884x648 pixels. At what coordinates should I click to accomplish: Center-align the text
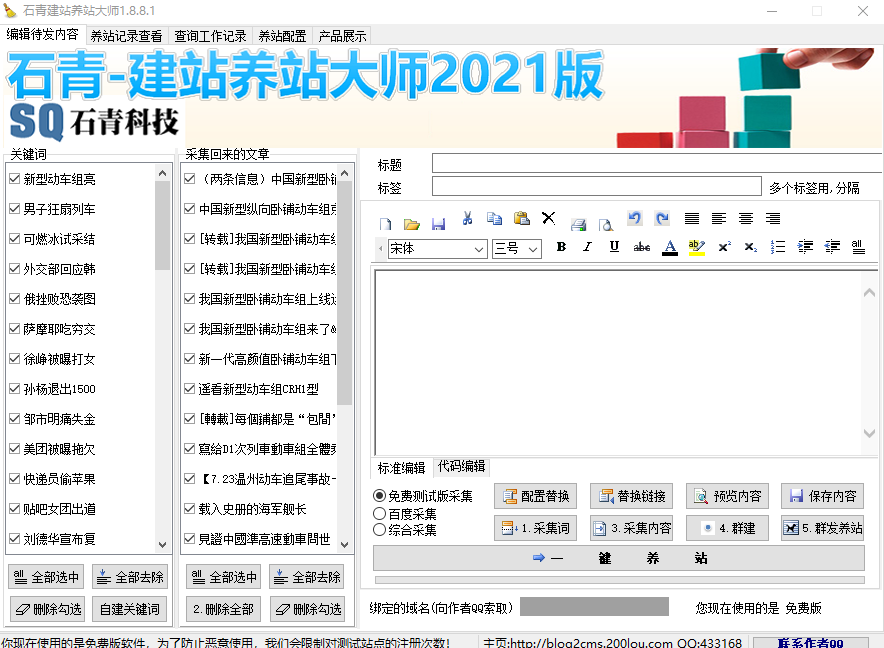click(746, 218)
